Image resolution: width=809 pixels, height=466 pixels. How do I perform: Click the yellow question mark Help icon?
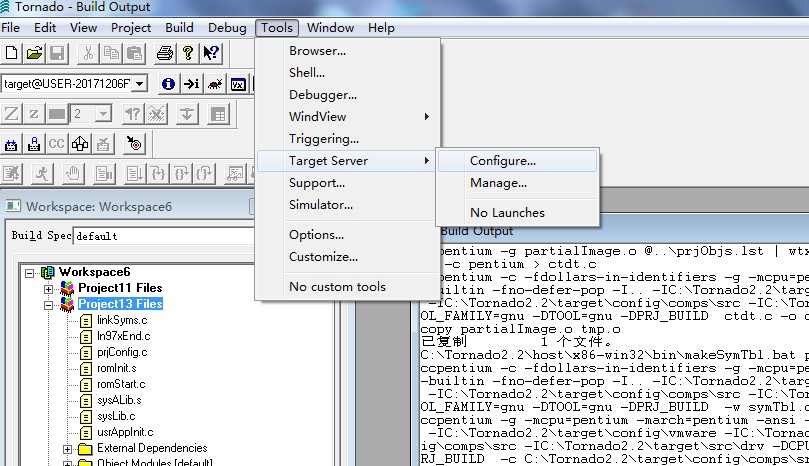(x=188, y=53)
